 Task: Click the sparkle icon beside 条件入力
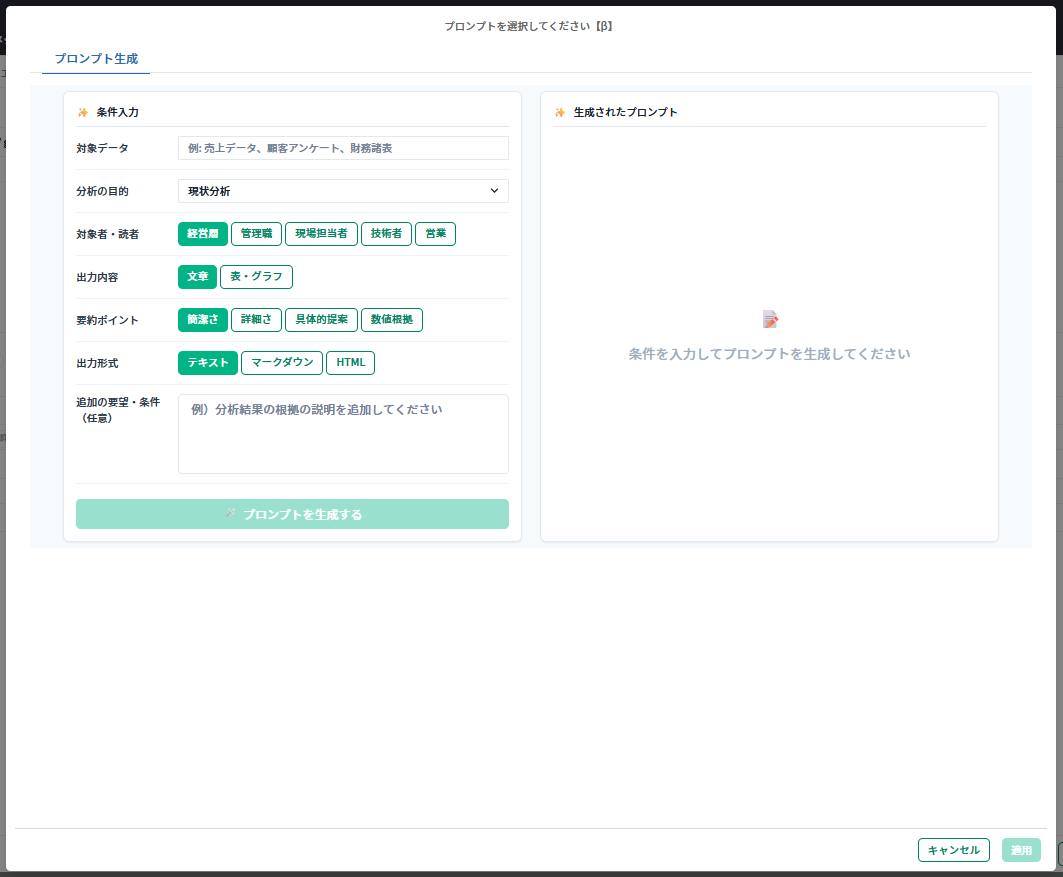(83, 112)
